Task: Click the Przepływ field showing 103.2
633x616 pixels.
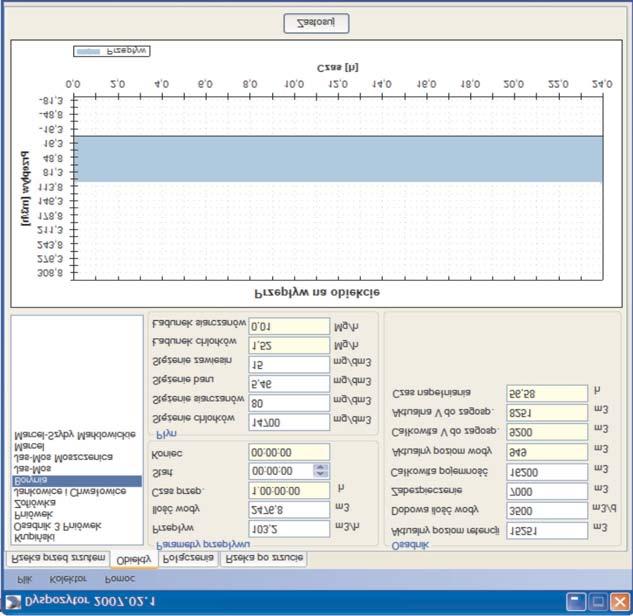Action: coord(289,529)
